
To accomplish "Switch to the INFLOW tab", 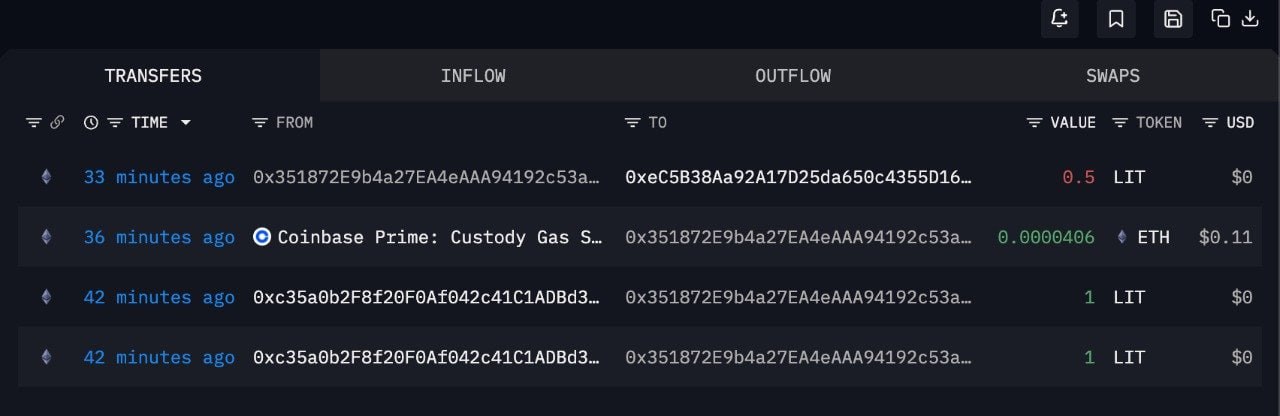I will (x=473, y=76).
